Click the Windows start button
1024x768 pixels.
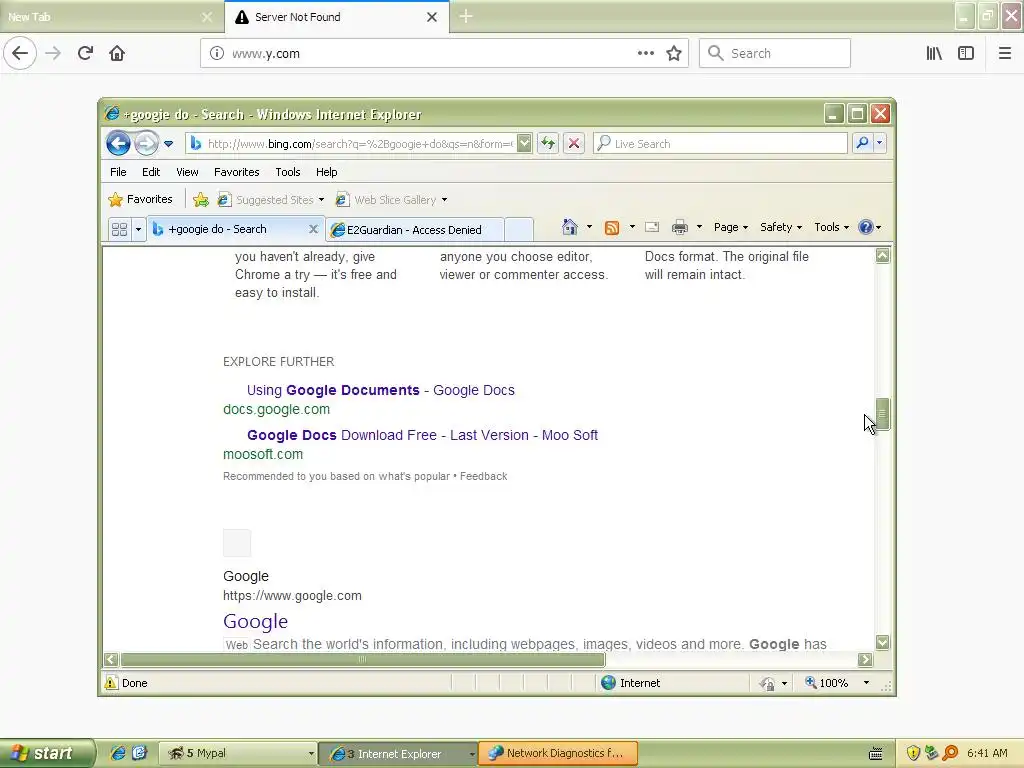tap(46, 753)
